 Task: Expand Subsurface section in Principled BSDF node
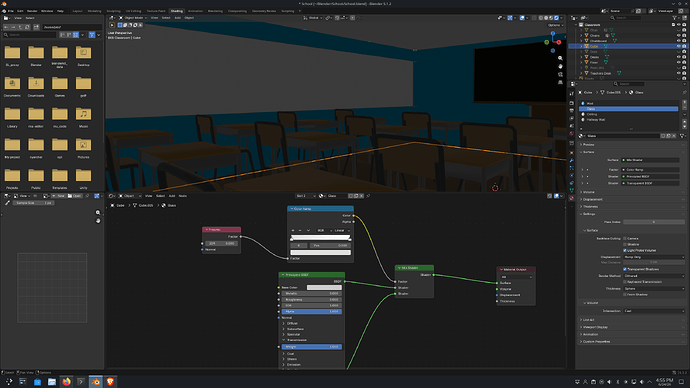coord(295,329)
